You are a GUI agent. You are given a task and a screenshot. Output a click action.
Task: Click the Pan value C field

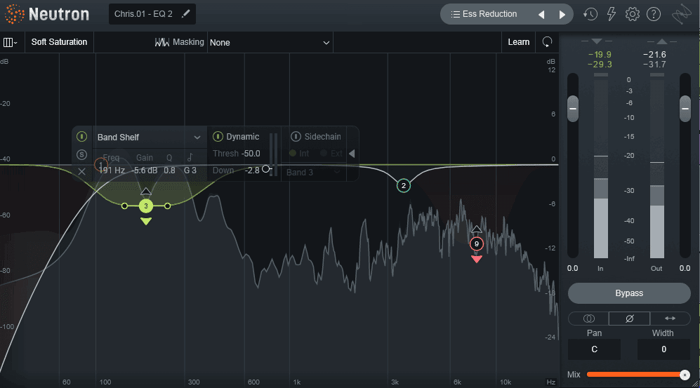[x=594, y=349]
